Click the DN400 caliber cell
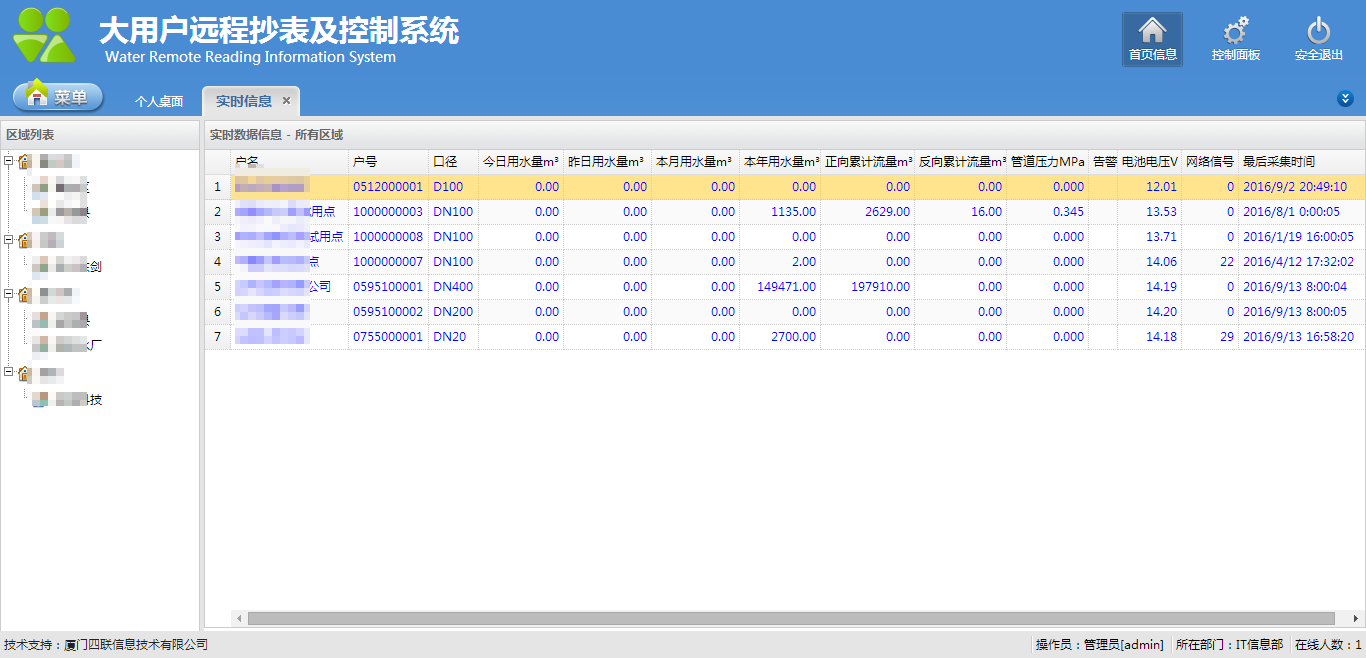Image resolution: width=1366 pixels, height=658 pixels. [x=453, y=287]
